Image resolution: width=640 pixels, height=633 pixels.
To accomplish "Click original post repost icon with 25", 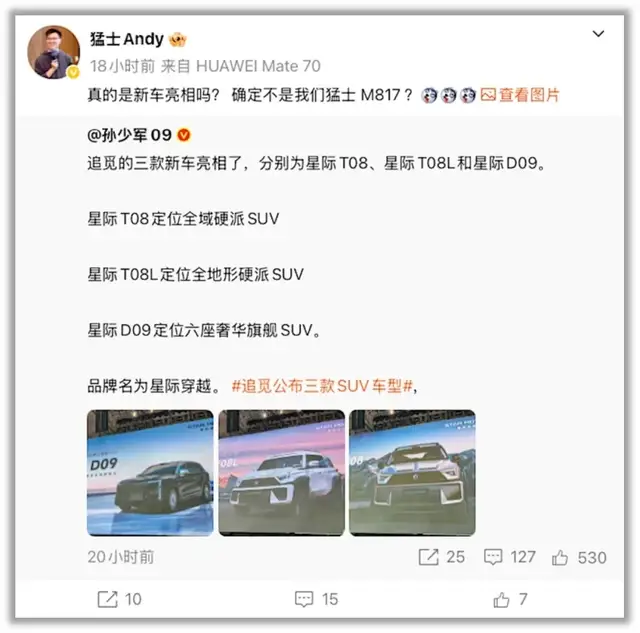I will click(x=429, y=557).
